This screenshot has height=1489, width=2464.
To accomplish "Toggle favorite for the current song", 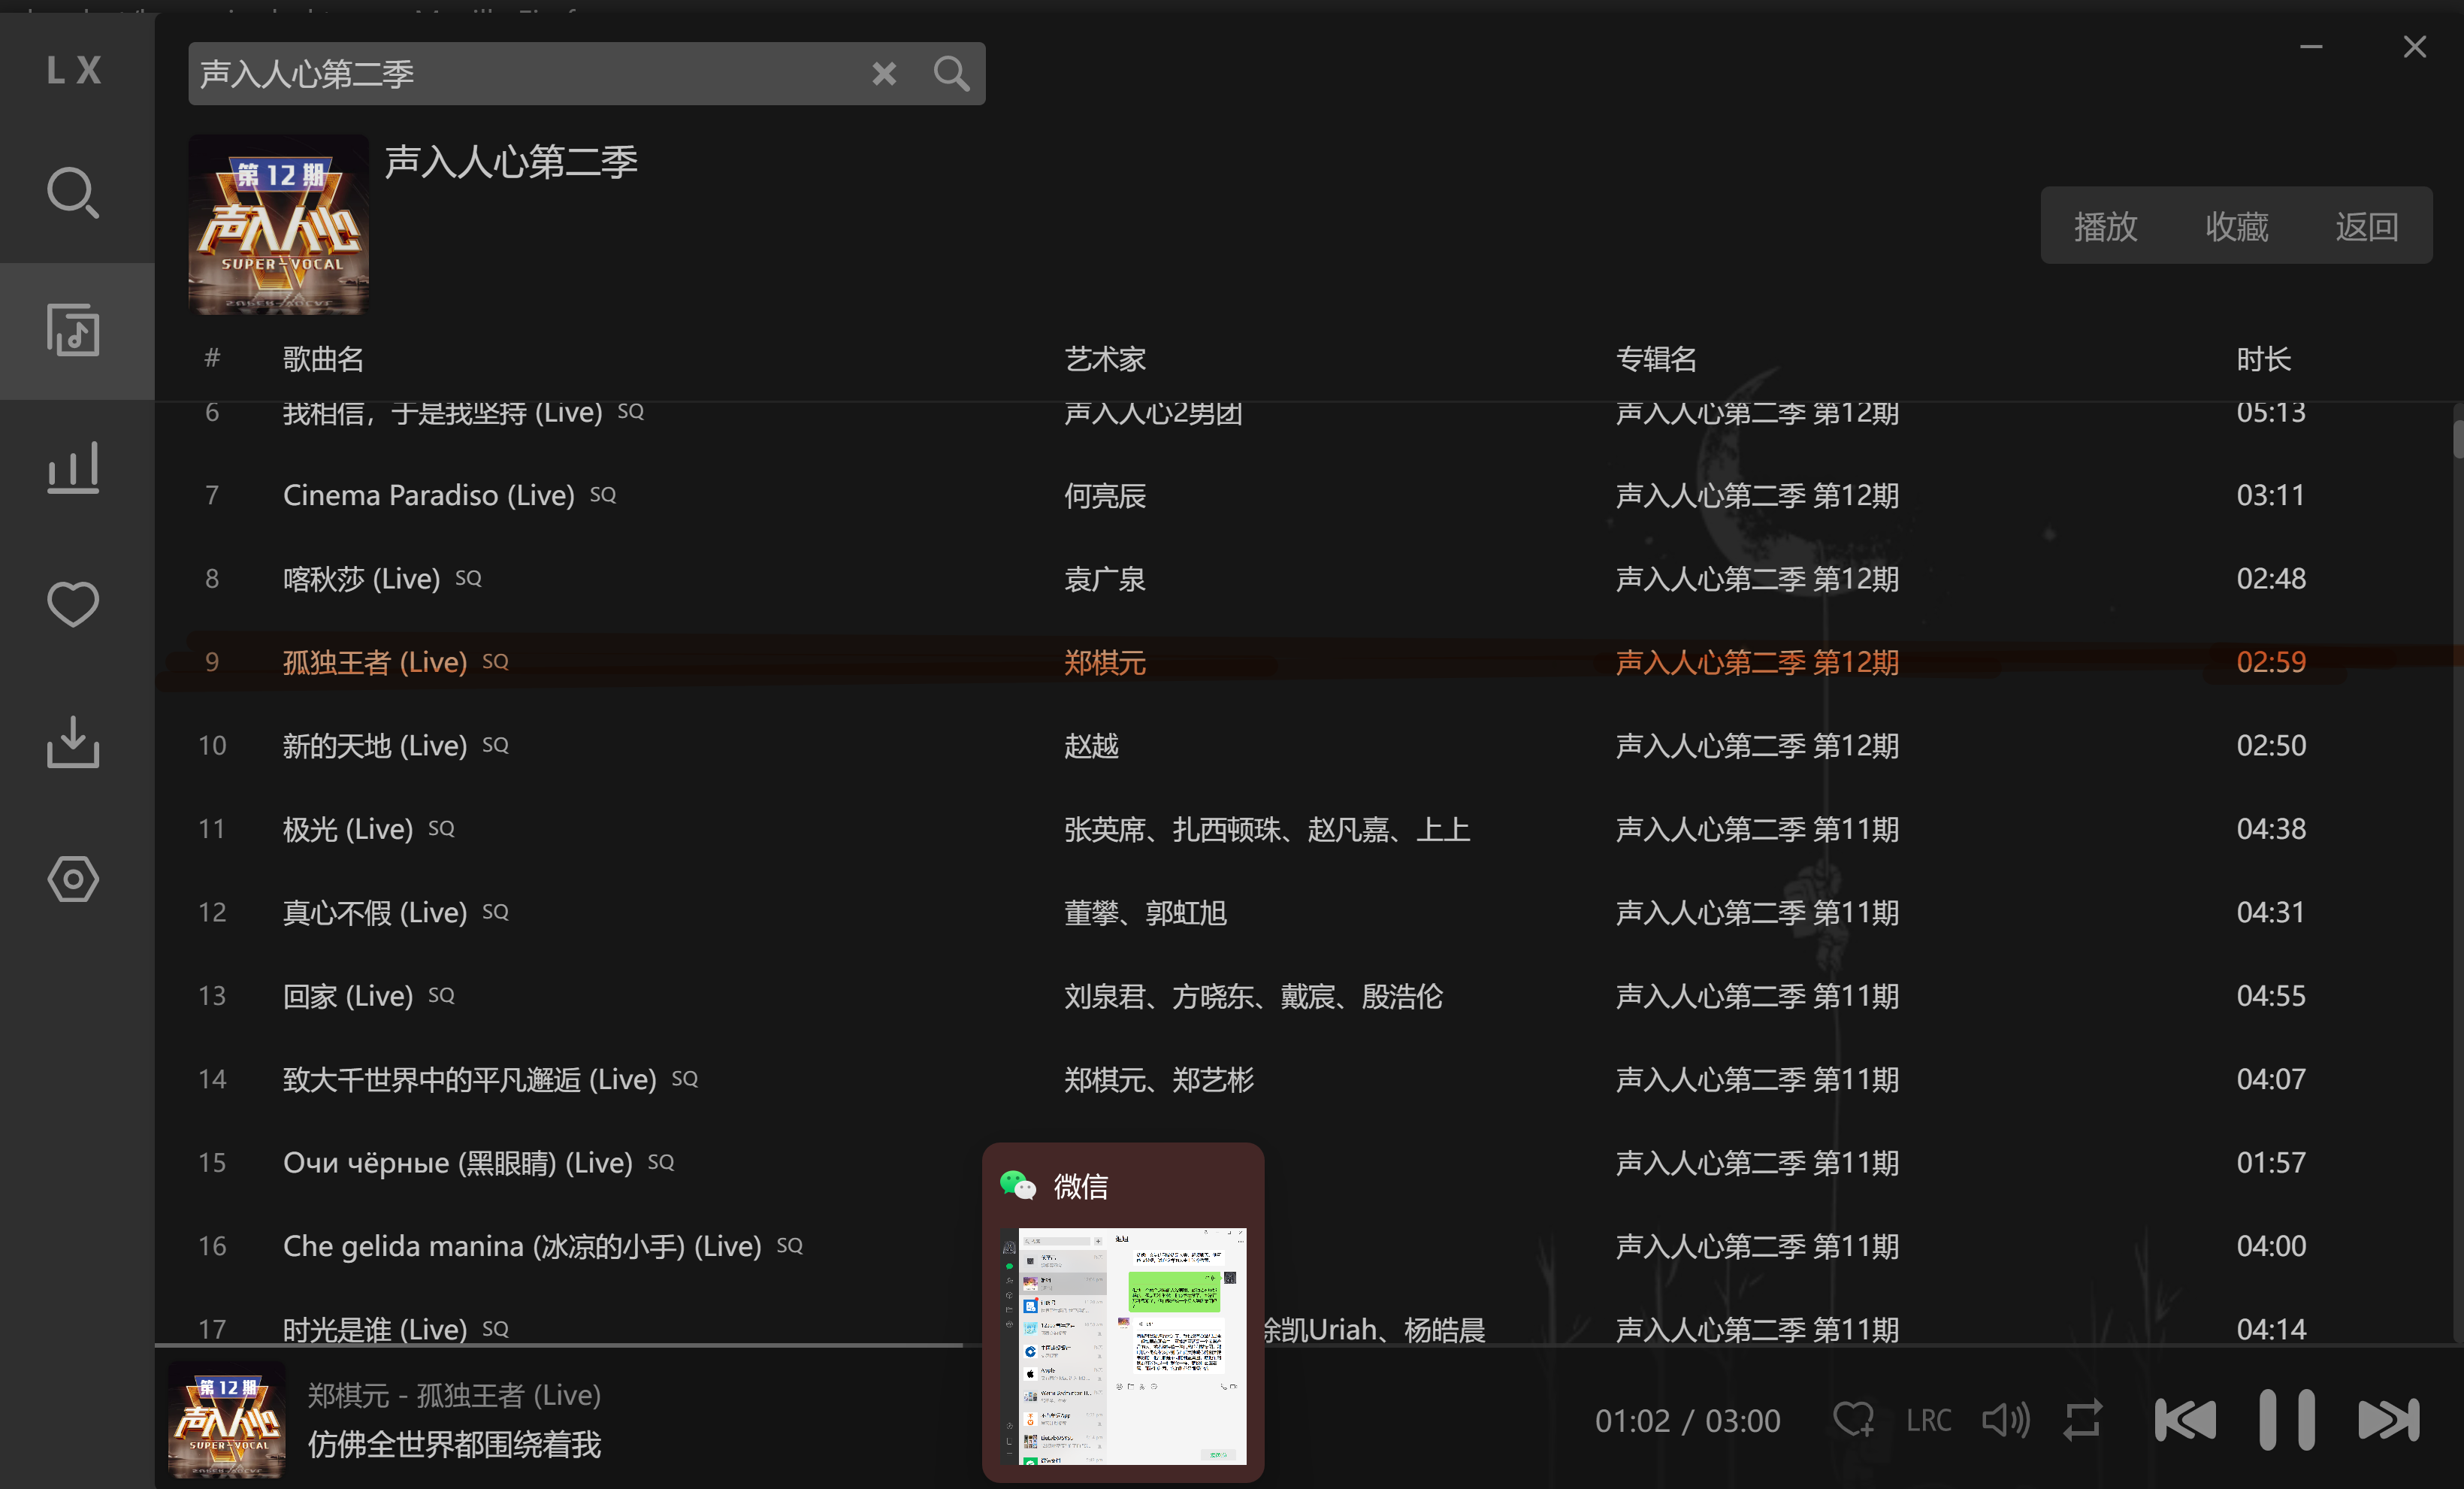I will tap(1854, 1419).
